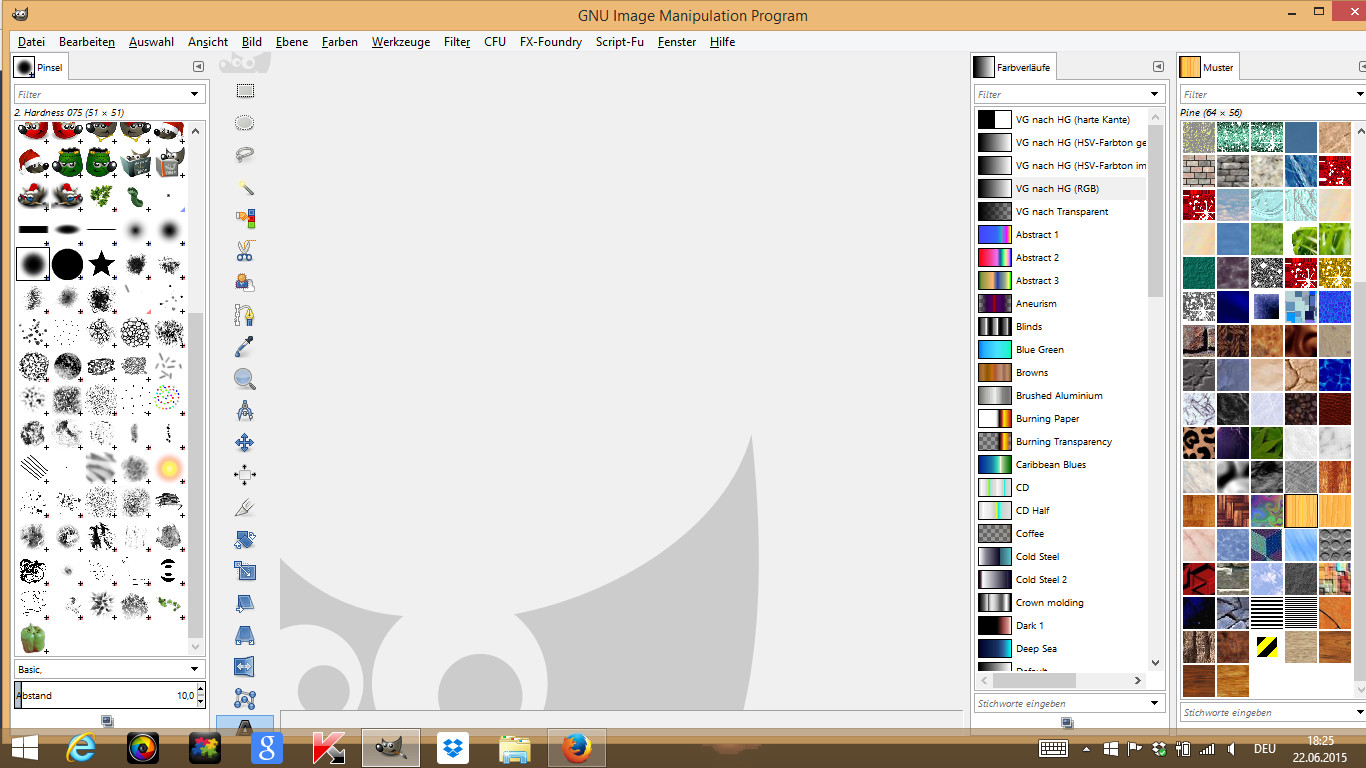Click the Zoom magnifier tool
The width and height of the screenshot is (1366, 768).
[245, 379]
